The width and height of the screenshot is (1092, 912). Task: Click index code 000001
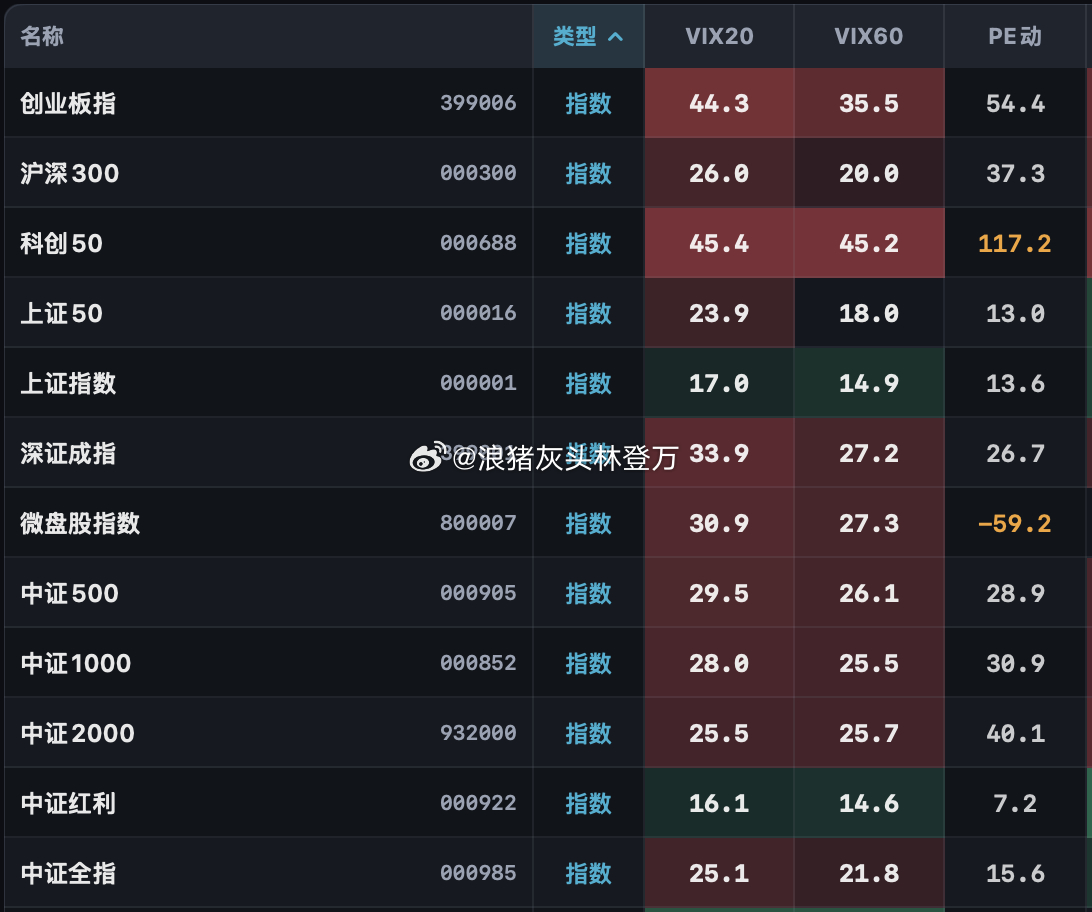(478, 383)
